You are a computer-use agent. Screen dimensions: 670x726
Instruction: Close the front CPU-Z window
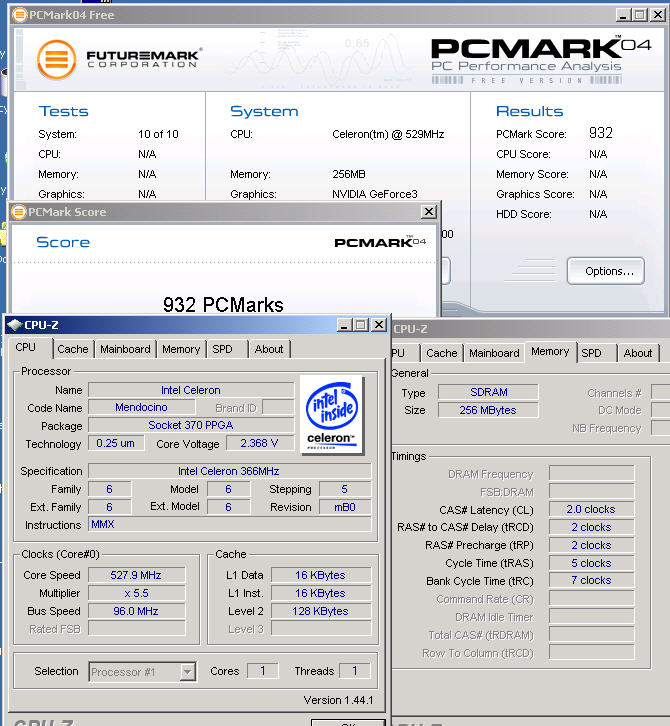[x=379, y=325]
